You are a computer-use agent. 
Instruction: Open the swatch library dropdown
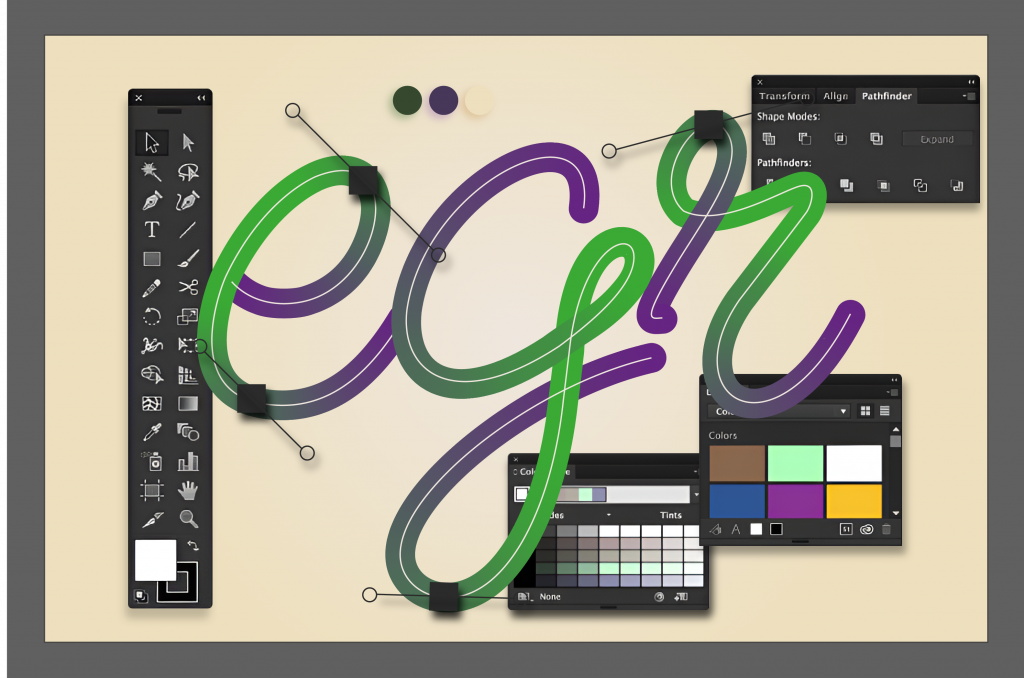(843, 411)
